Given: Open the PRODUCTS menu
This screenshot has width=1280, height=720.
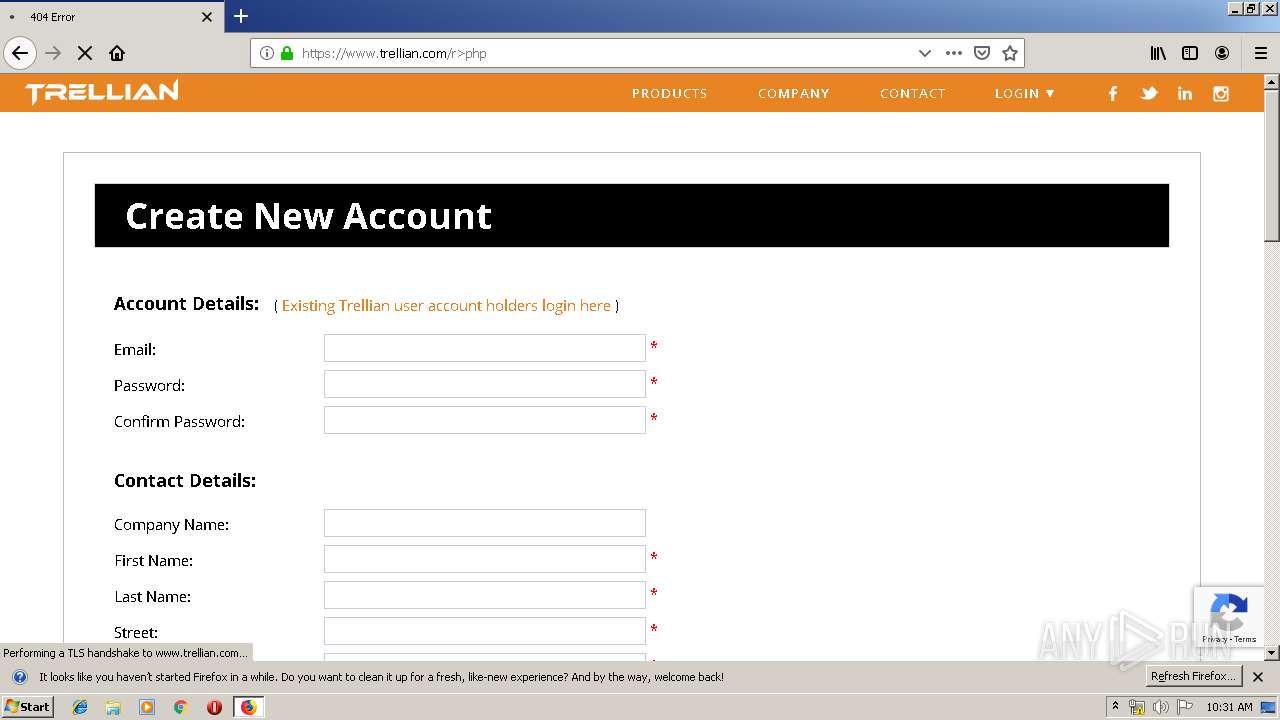Looking at the screenshot, I should tap(669, 93).
